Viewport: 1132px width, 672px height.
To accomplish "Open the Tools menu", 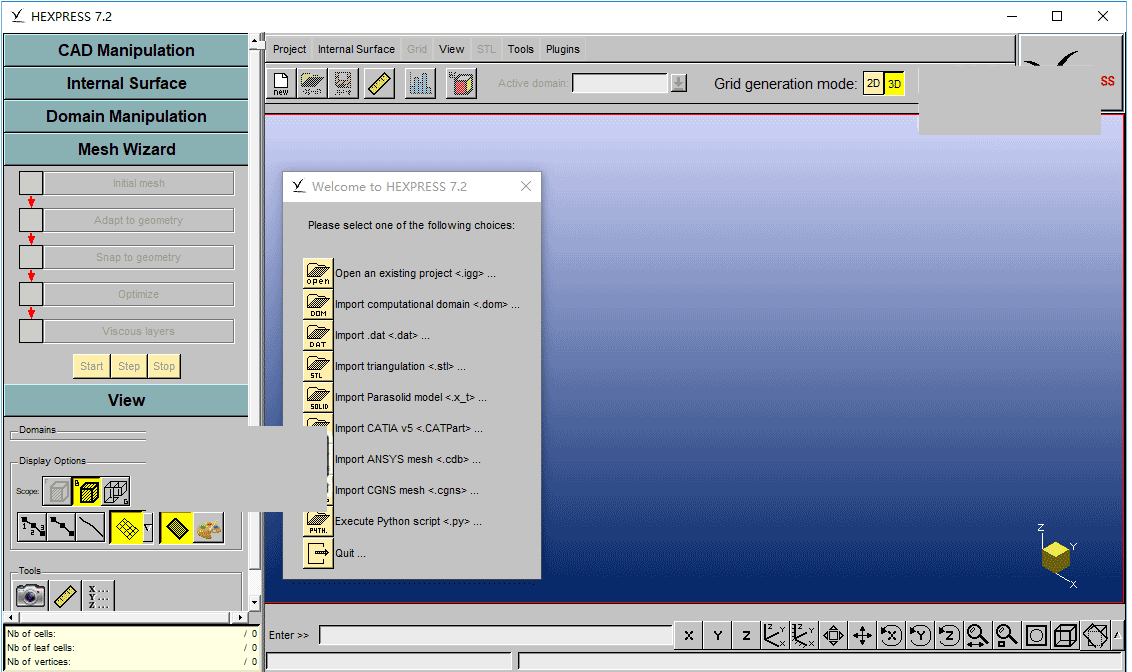I will (x=521, y=49).
